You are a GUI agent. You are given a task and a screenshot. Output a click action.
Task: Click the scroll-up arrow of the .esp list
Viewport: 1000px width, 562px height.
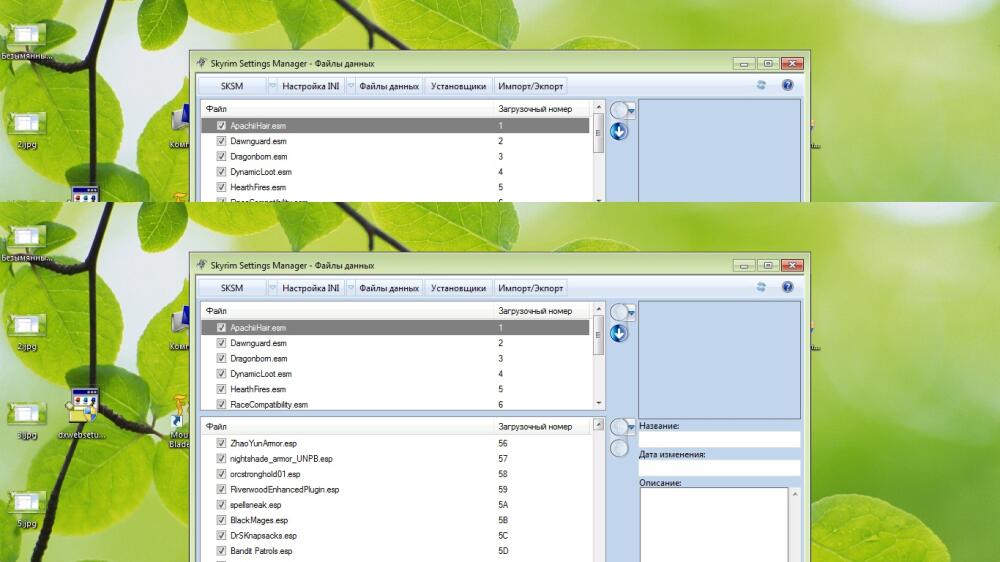click(x=598, y=425)
